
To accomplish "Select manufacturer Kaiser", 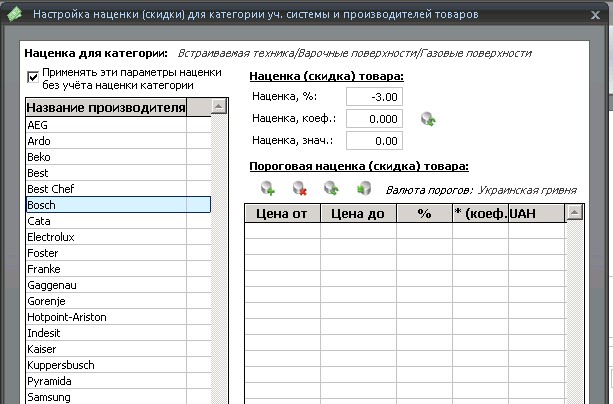I will (118, 349).
